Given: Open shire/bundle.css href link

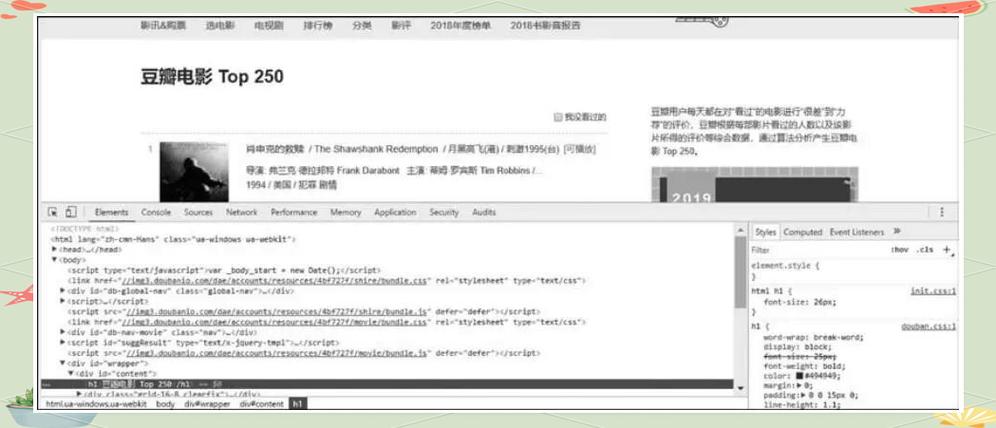Looking at the screenshot, I should (277, 281).
